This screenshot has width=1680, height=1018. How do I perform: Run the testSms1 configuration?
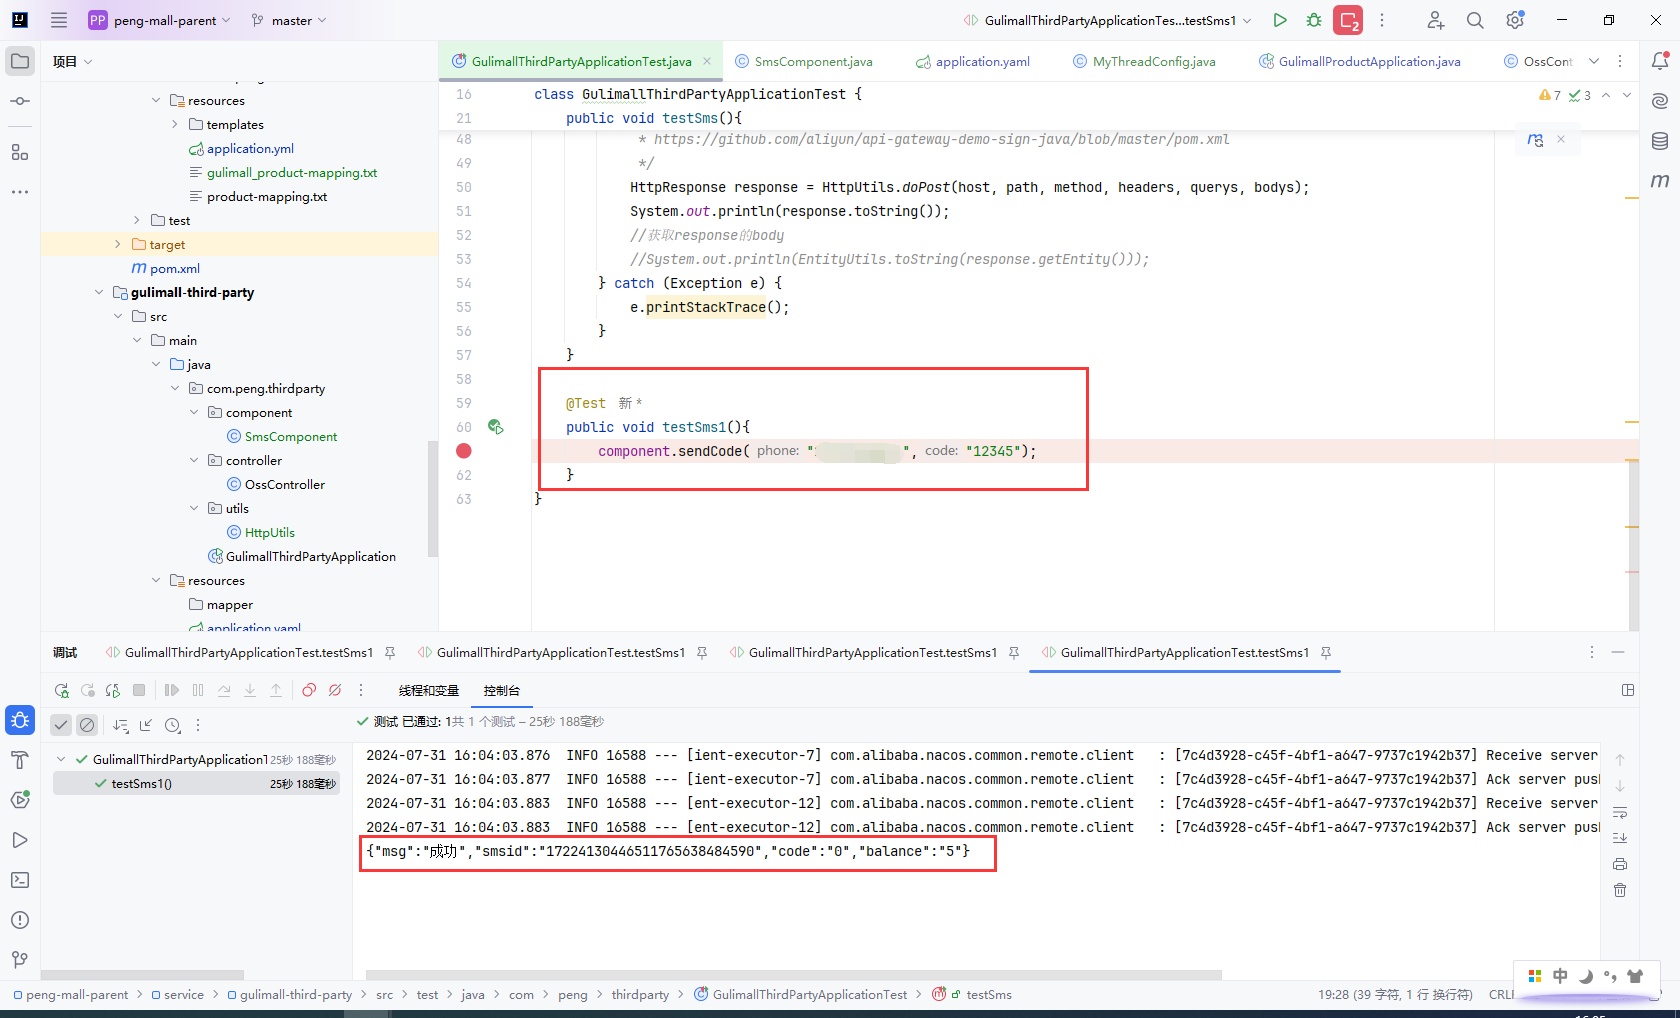pos(1280,20)
